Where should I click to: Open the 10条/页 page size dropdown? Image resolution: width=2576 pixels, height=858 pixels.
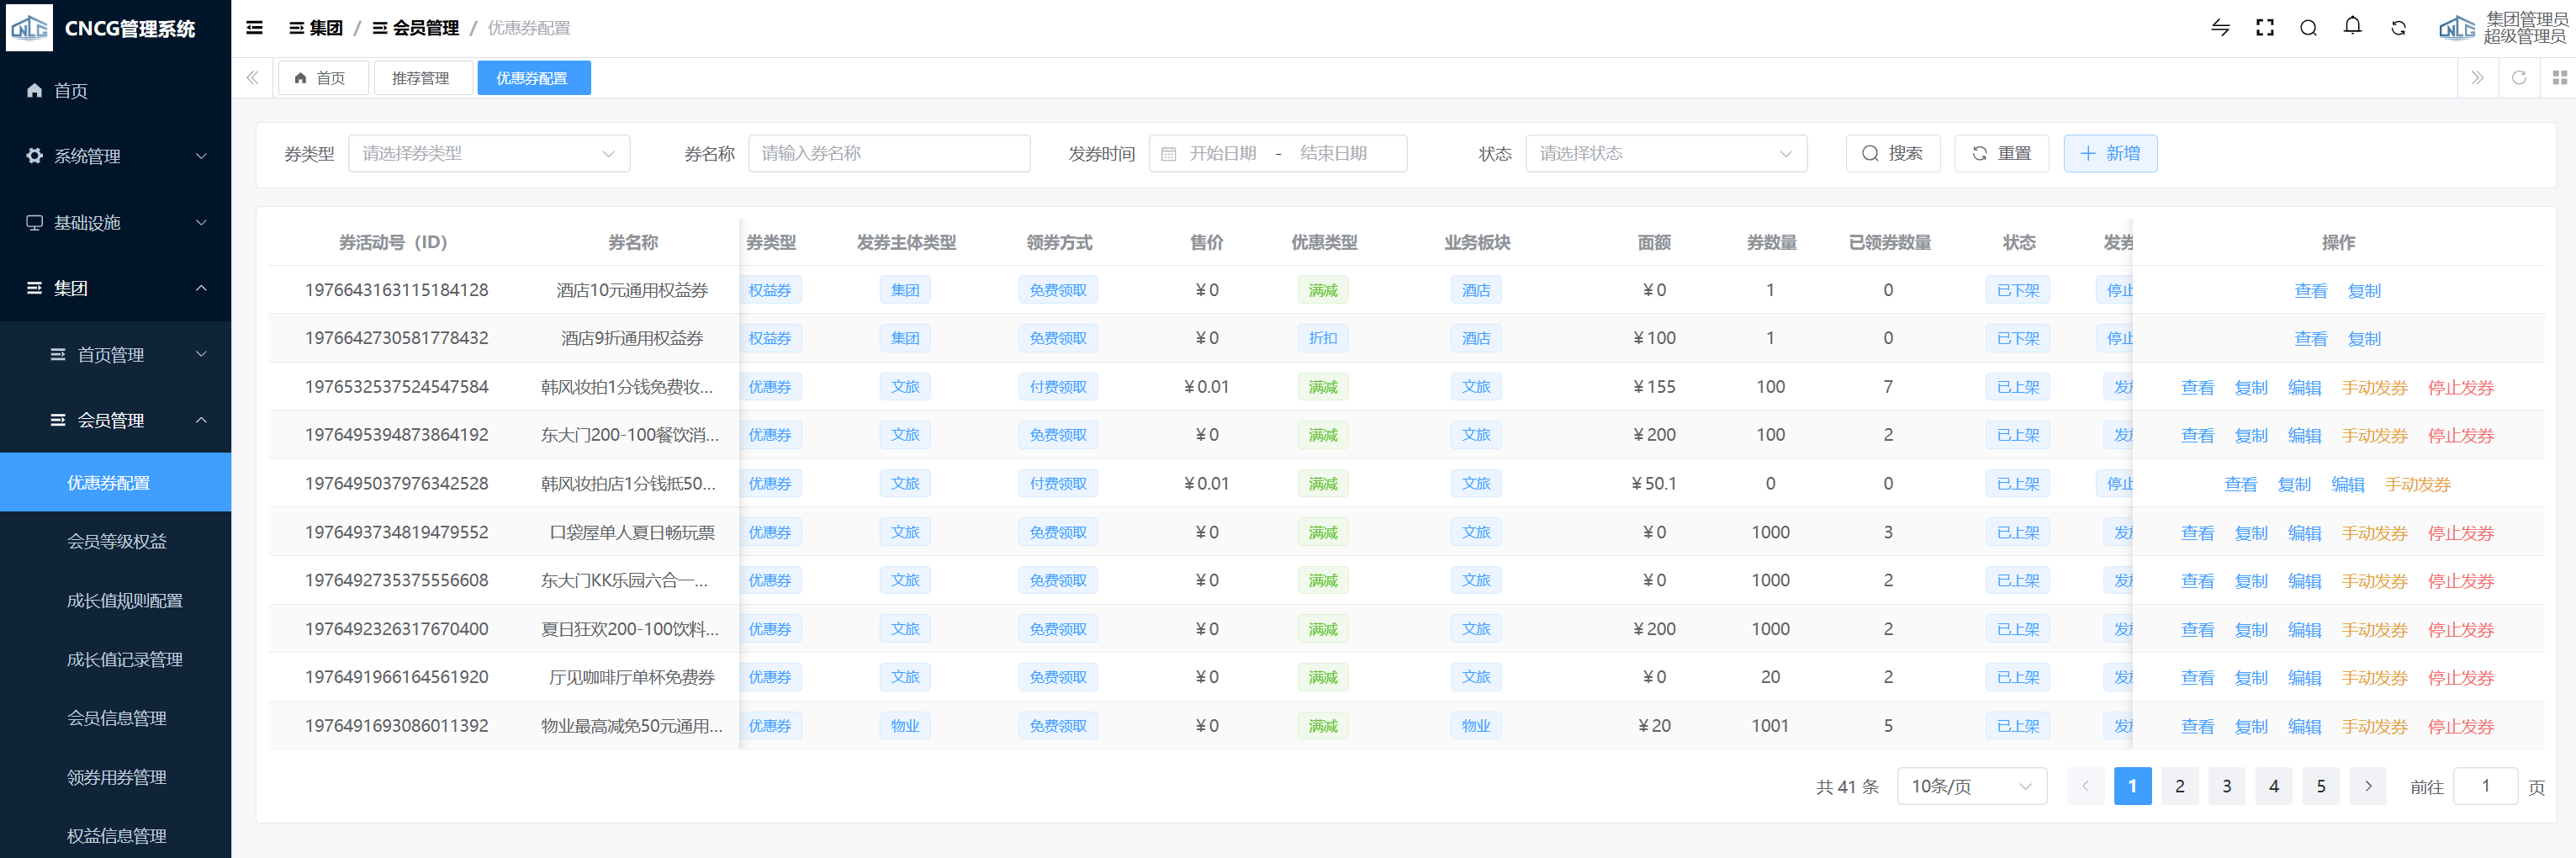pos(1971,786)
